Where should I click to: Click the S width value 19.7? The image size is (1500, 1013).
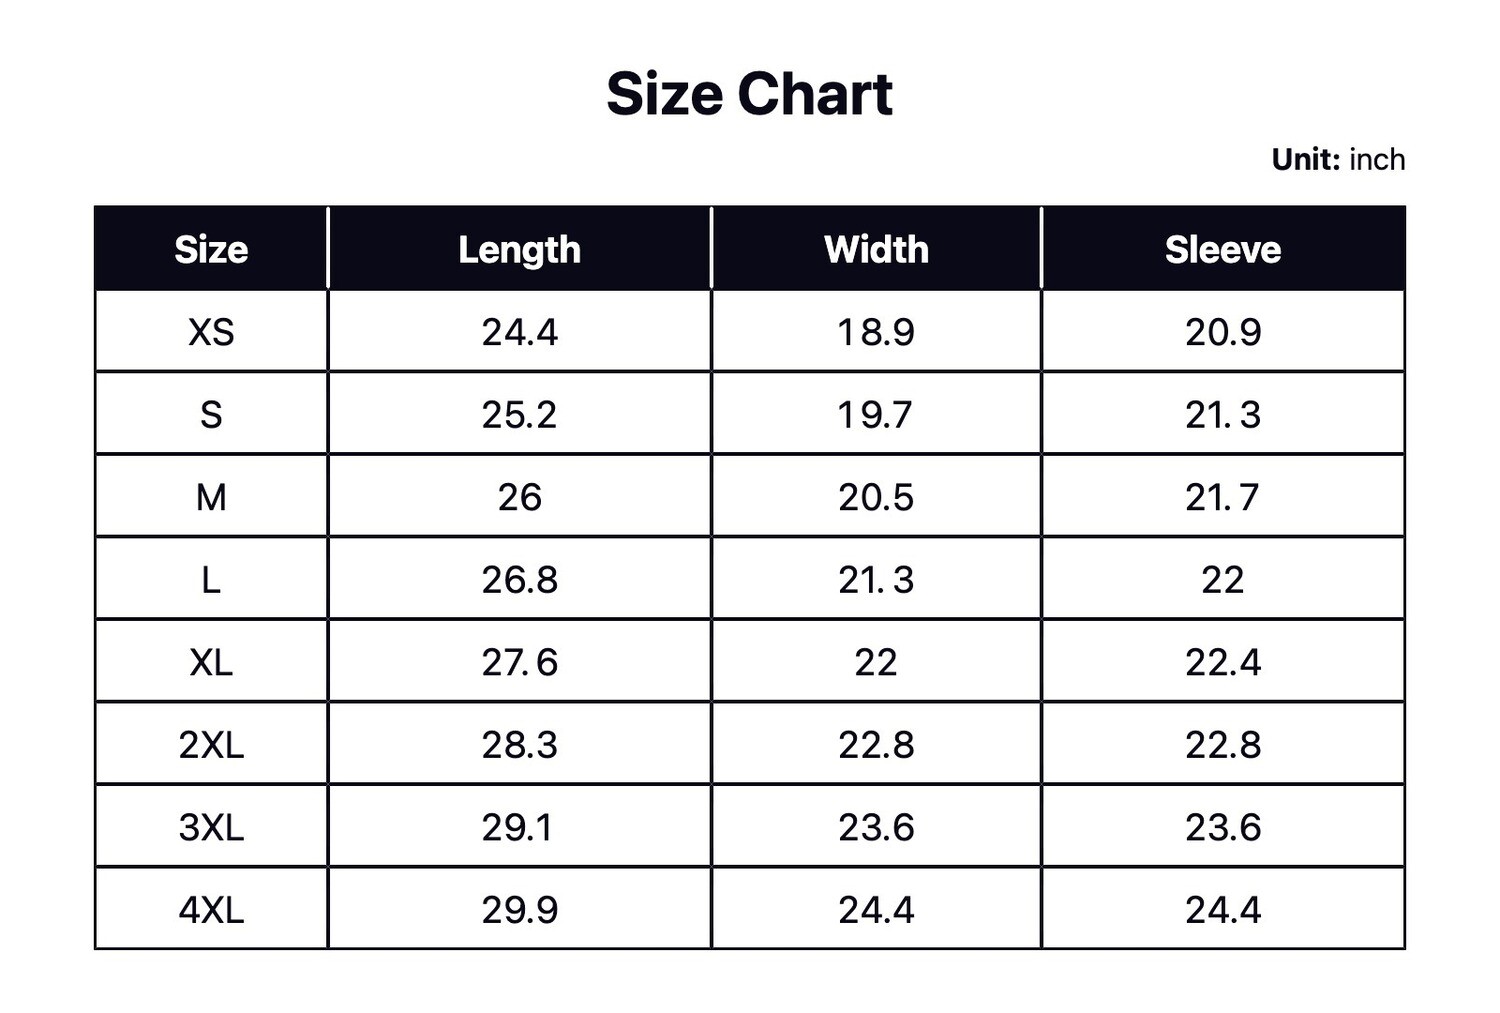tap(876, 415)
